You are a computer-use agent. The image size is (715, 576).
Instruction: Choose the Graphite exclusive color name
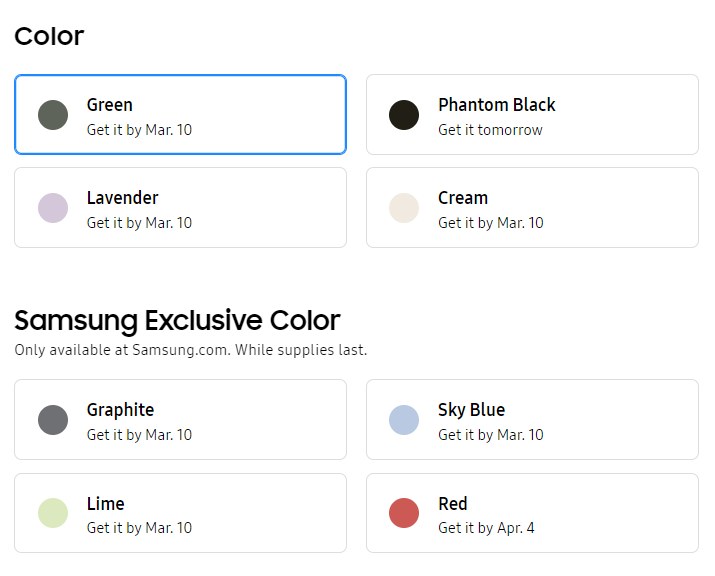pos(120,410)
